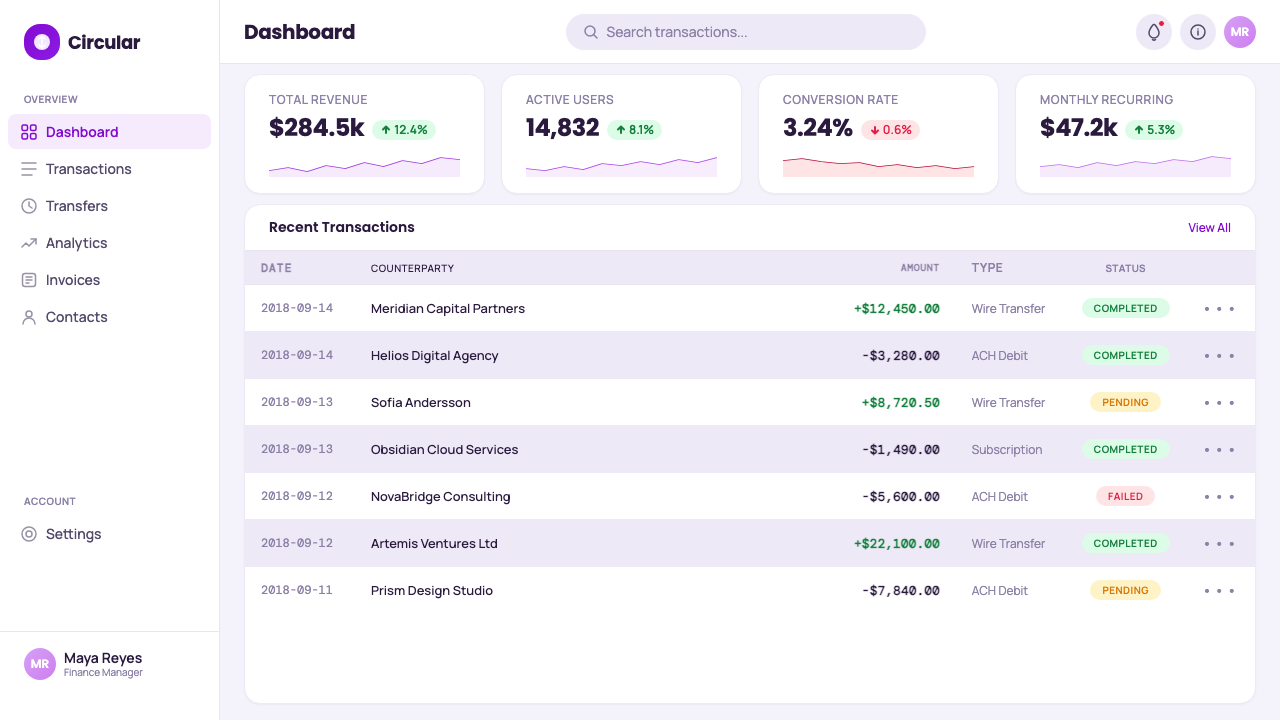Open Contacts from the sidebar
The height and width of the screenshot is (720, 1280).
(109, 317)
